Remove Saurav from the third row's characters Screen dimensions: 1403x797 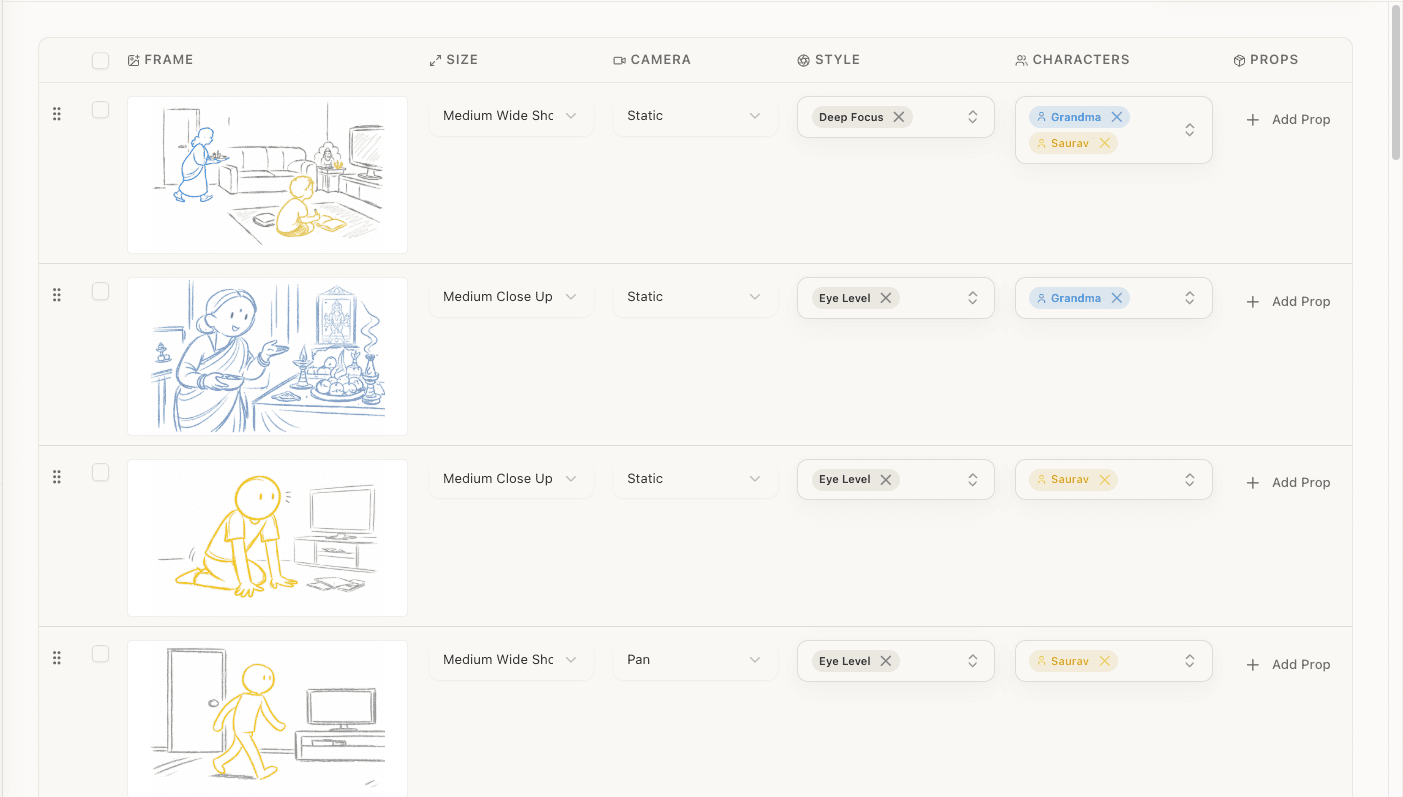coord(1104,479)
